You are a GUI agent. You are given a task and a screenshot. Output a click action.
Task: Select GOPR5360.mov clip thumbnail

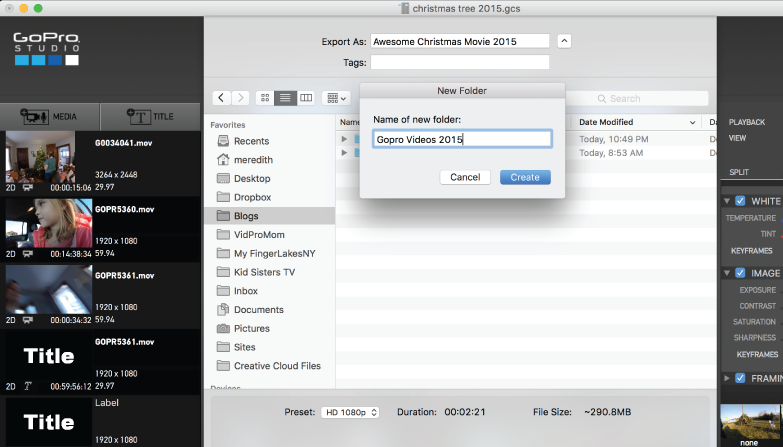pyautogui.click(x=49, y=223)
